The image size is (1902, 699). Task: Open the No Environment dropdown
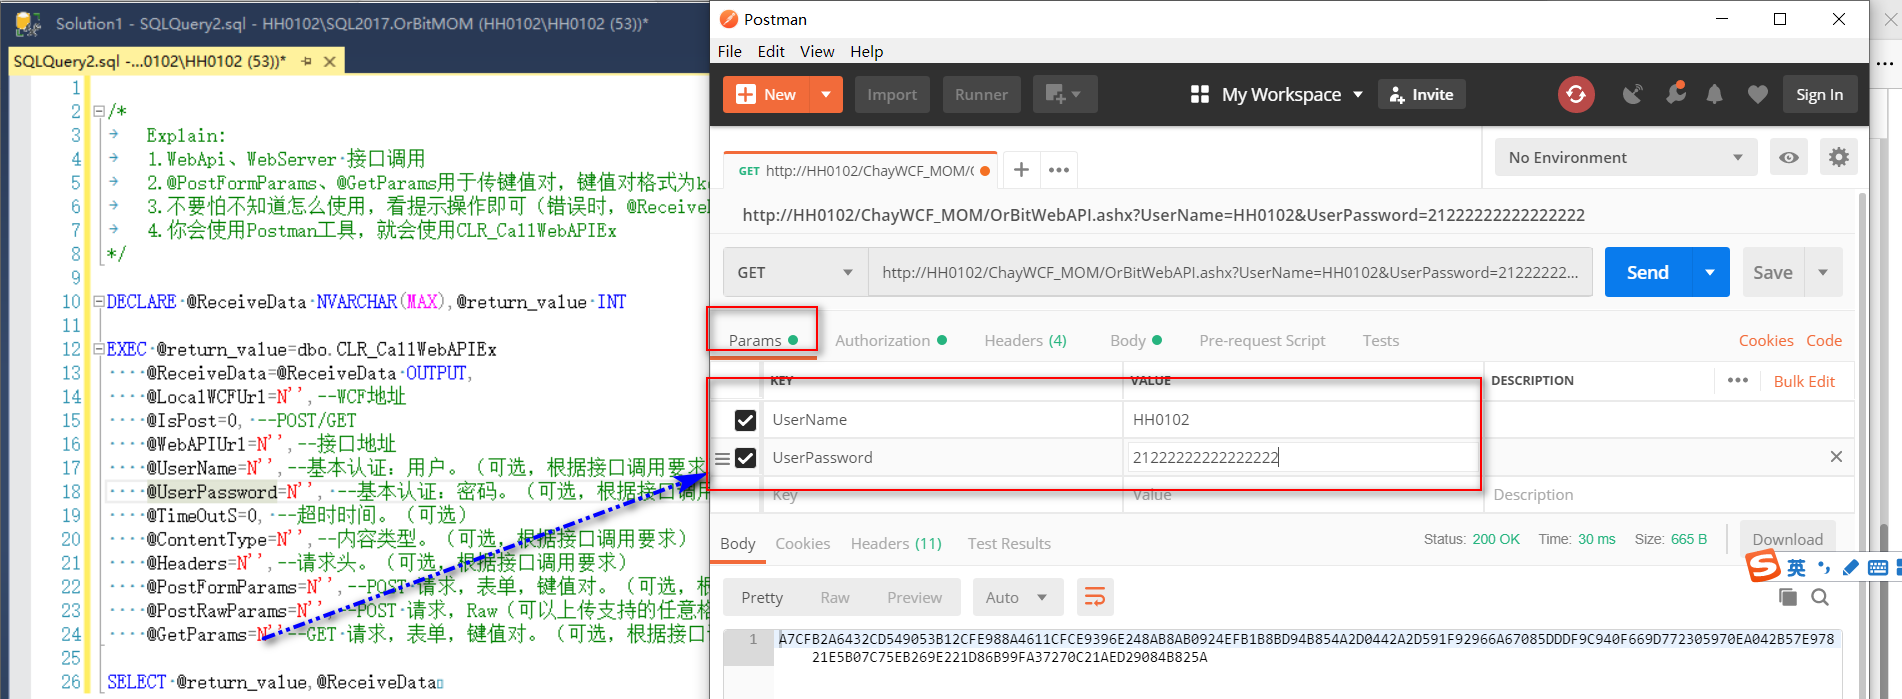(x=1626, y=157)
